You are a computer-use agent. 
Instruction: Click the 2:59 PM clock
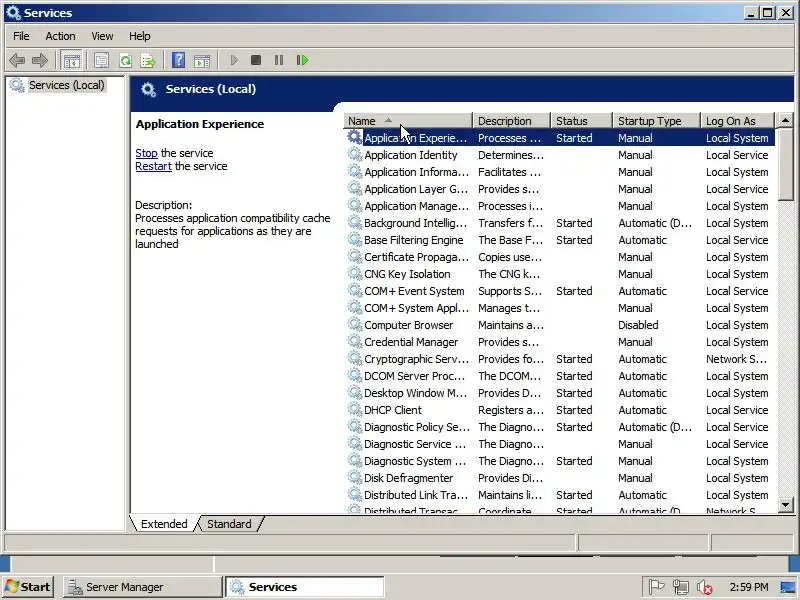[748, 587]
